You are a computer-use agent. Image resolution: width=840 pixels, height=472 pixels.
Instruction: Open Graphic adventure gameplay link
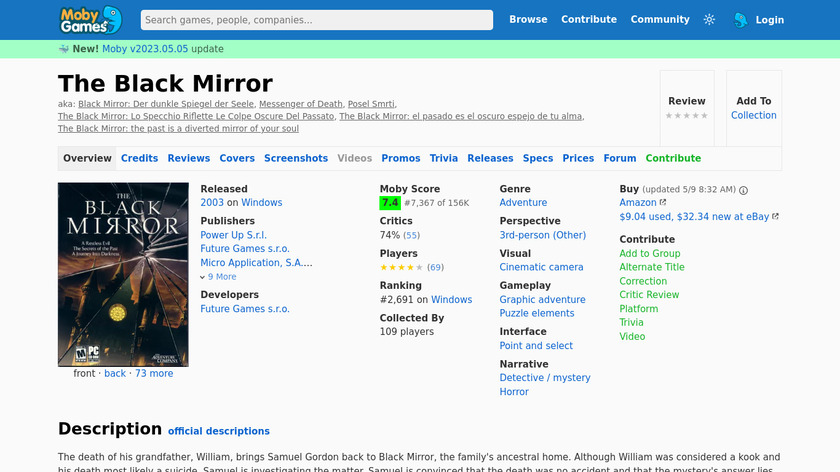click(542, 299)
